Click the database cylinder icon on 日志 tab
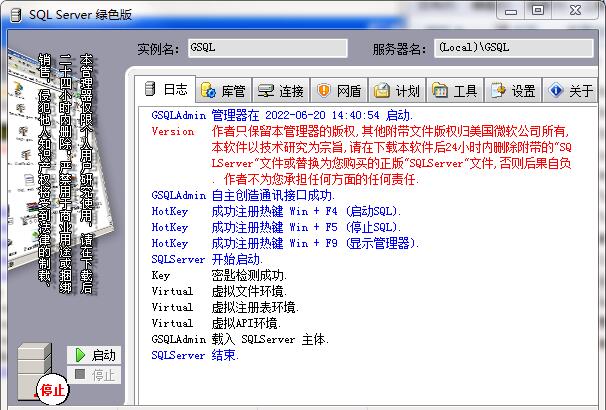 [x=150, y=89]
